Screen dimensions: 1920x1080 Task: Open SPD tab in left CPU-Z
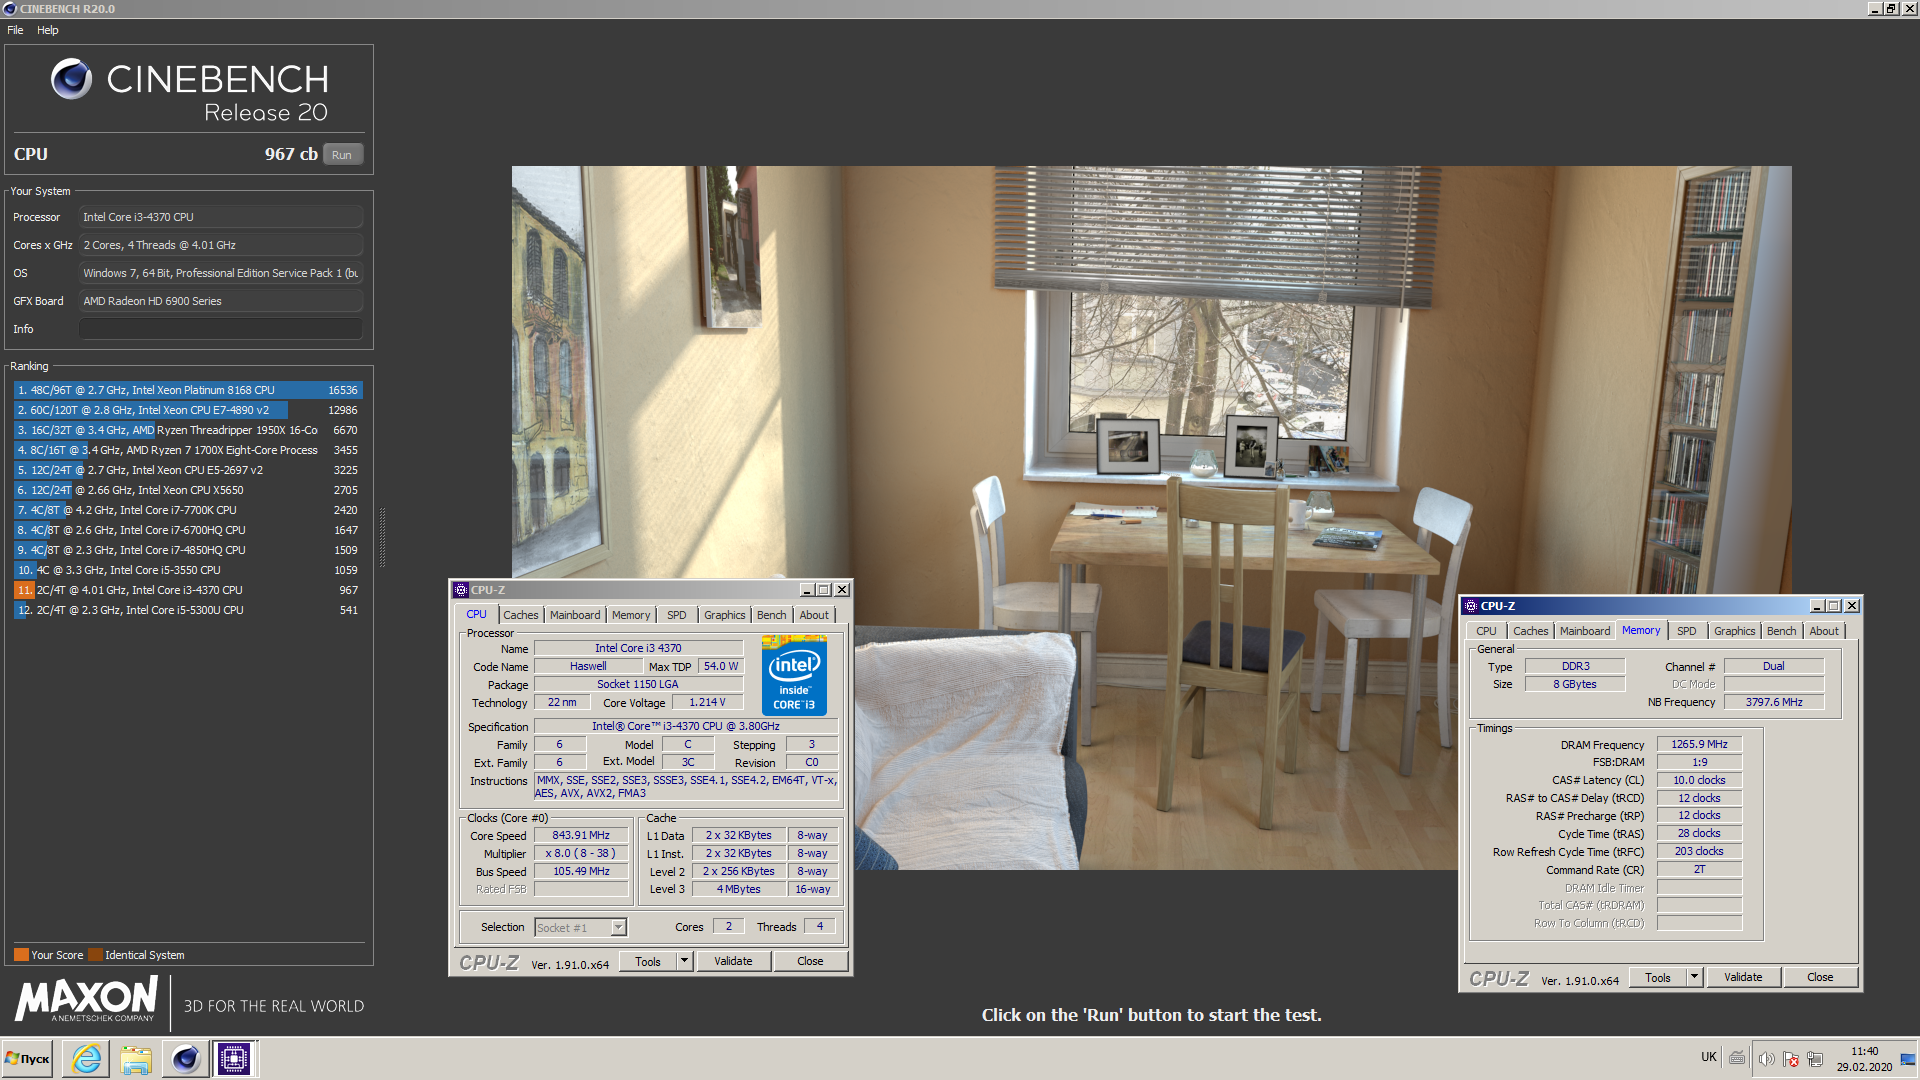(x=677, y=615)
